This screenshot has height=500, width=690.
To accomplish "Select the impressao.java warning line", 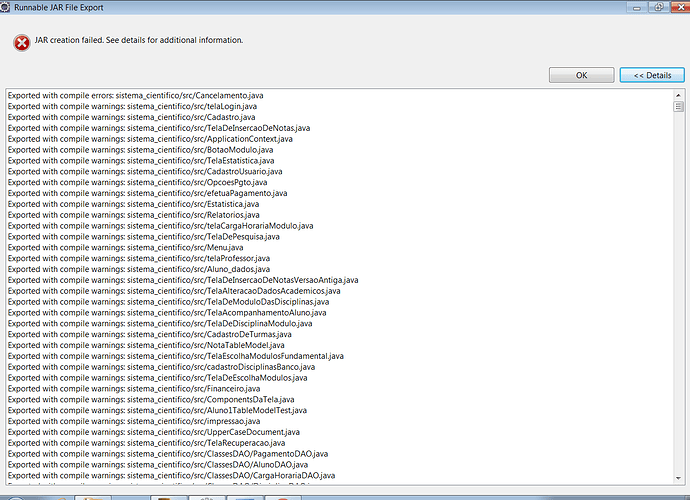I will 134,421.
